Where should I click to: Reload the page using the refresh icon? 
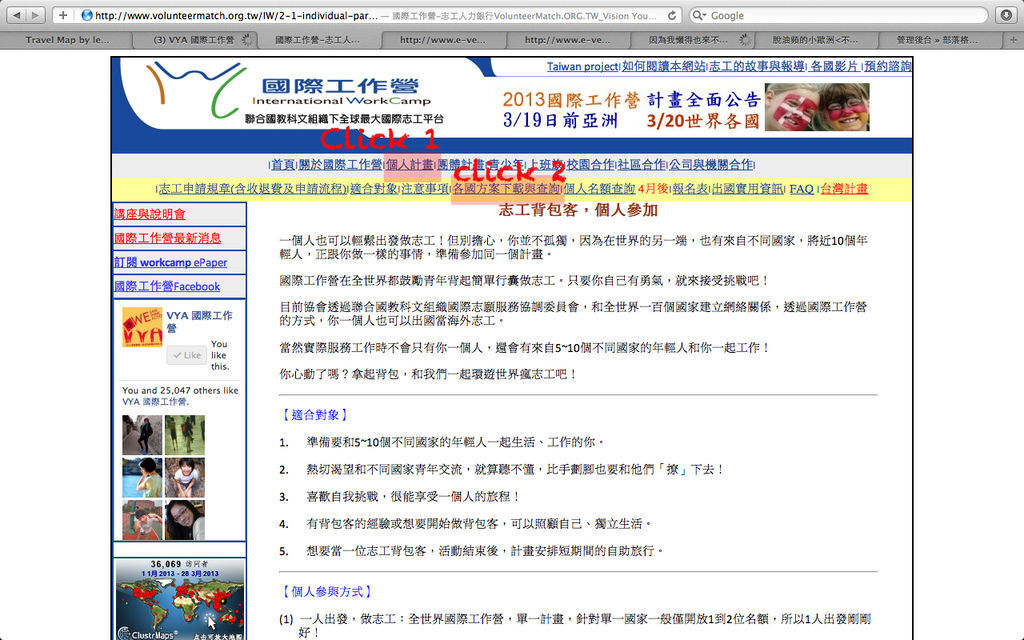click(671, 15)
